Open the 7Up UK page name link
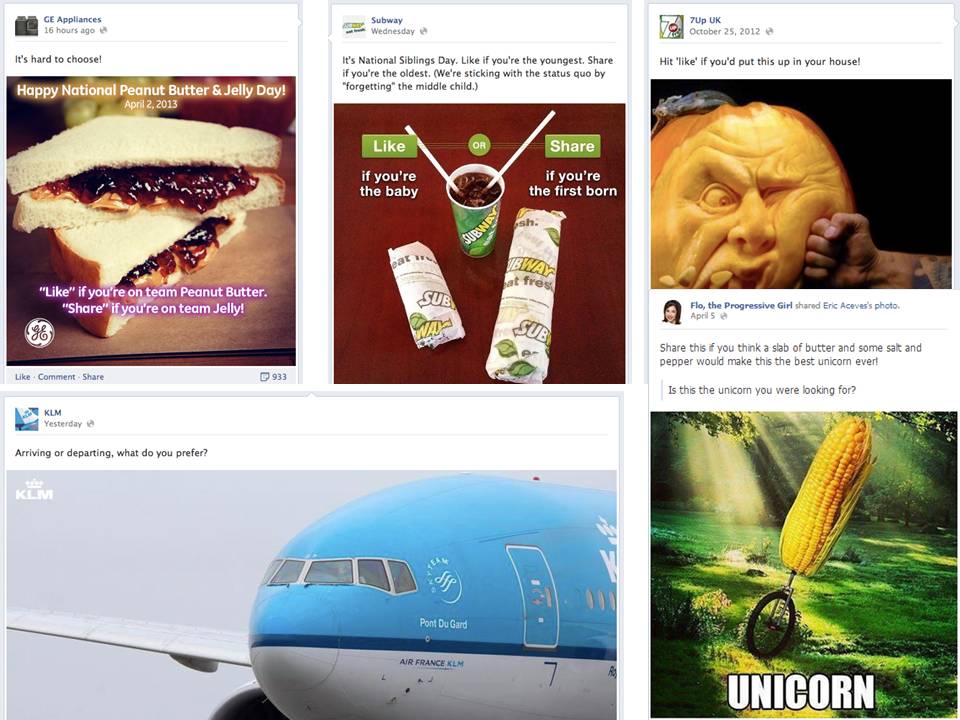The height and width of the screenshot is (720, 960). click(x=705, y=20)
